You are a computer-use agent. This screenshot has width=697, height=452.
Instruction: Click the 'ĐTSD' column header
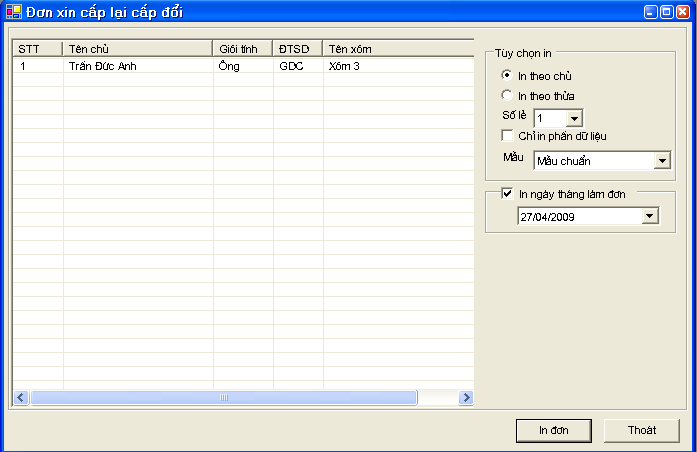pos(297,49)
